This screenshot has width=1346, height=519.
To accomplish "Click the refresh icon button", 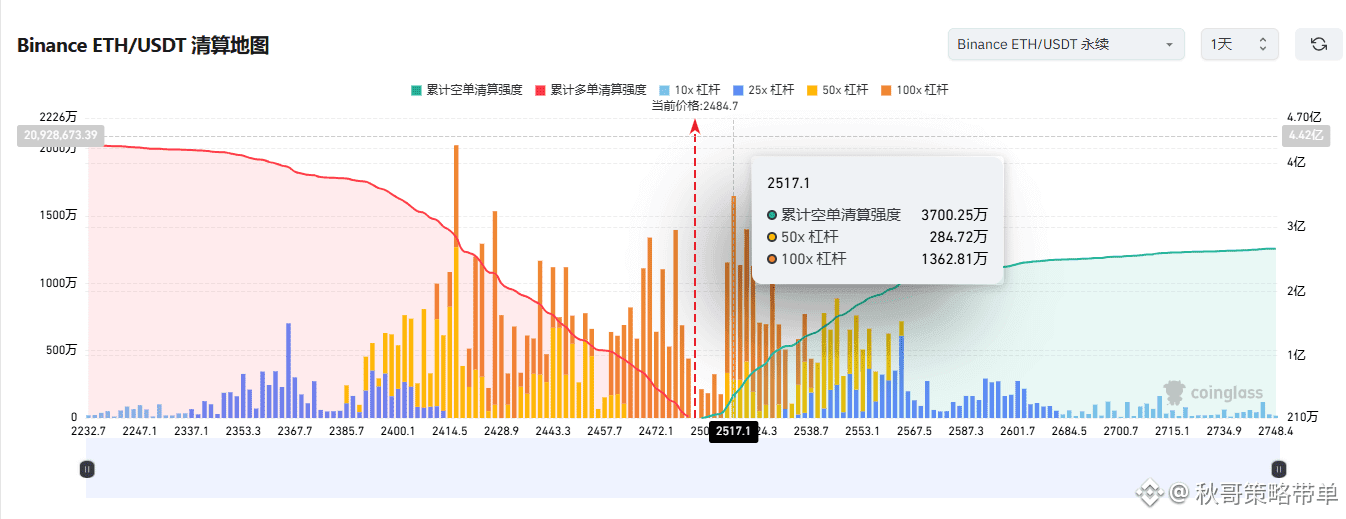I will (1318, 44).
